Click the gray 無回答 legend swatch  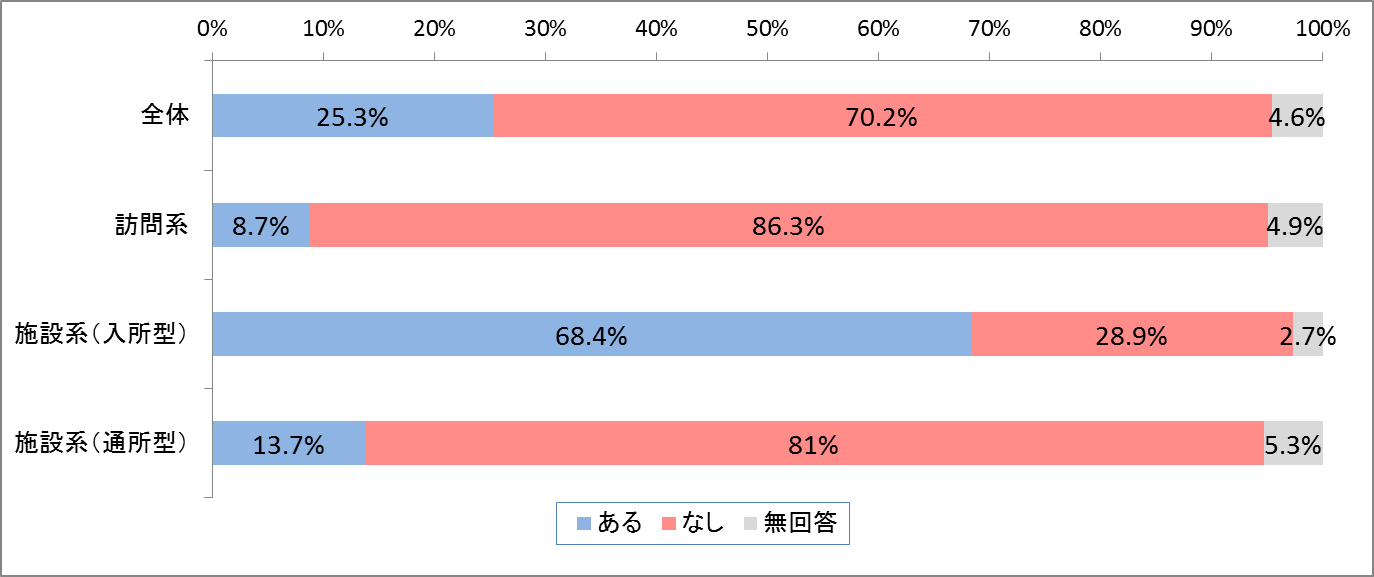750,523
